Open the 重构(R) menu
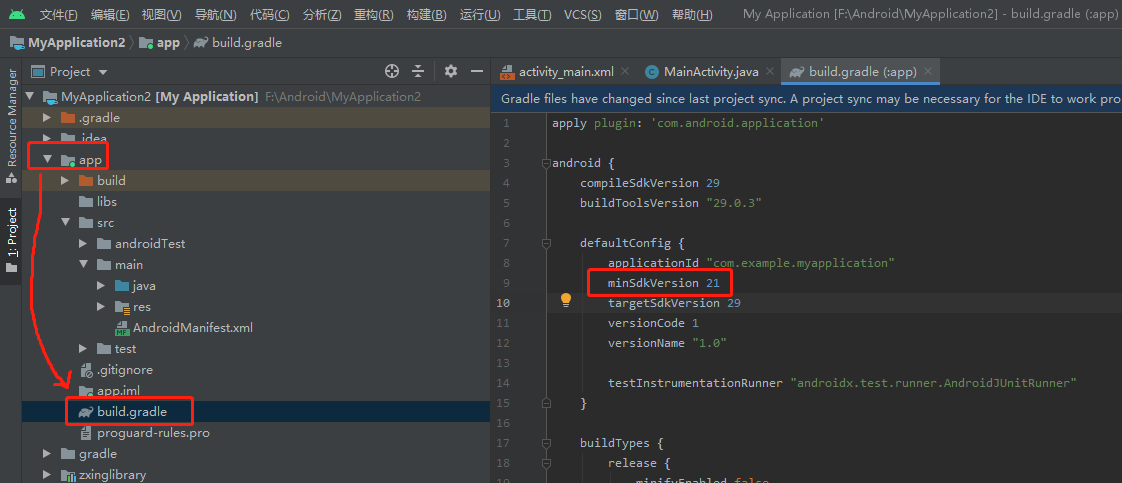 point(374,15)
